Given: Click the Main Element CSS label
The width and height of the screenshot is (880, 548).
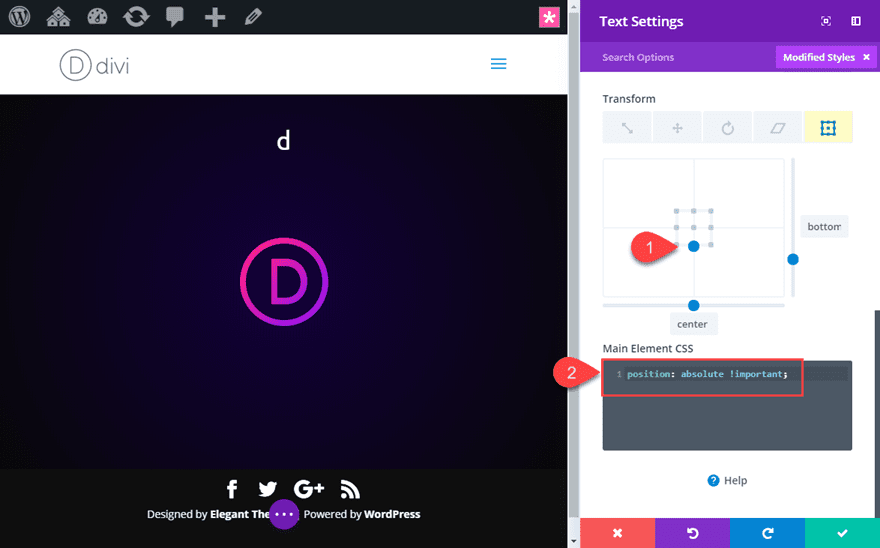Looking at the screenshot, I should [648, 349].
